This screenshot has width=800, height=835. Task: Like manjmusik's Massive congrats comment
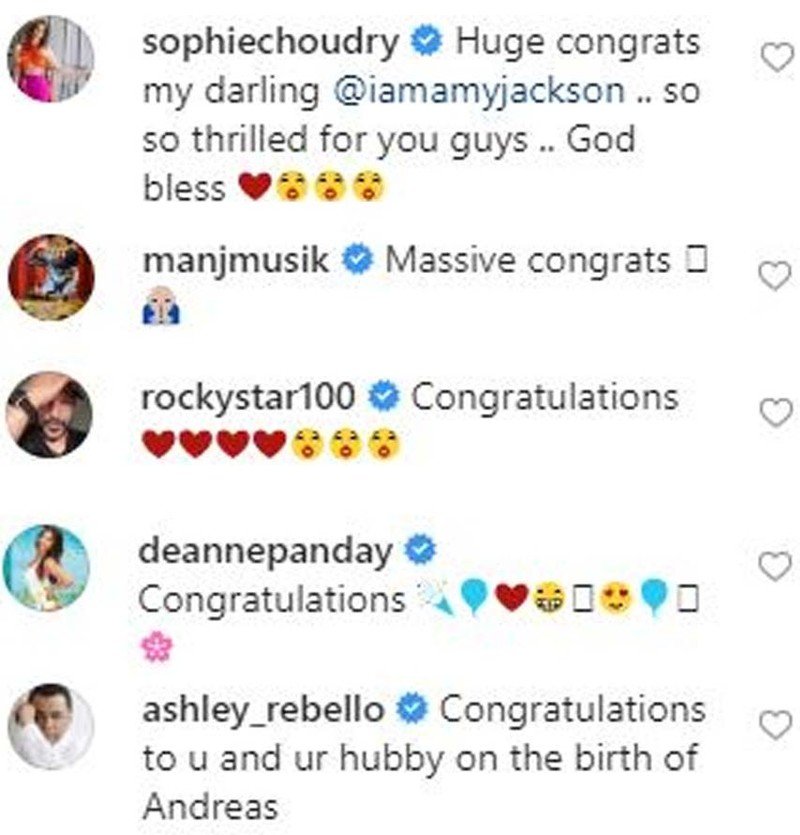point(776,276)
